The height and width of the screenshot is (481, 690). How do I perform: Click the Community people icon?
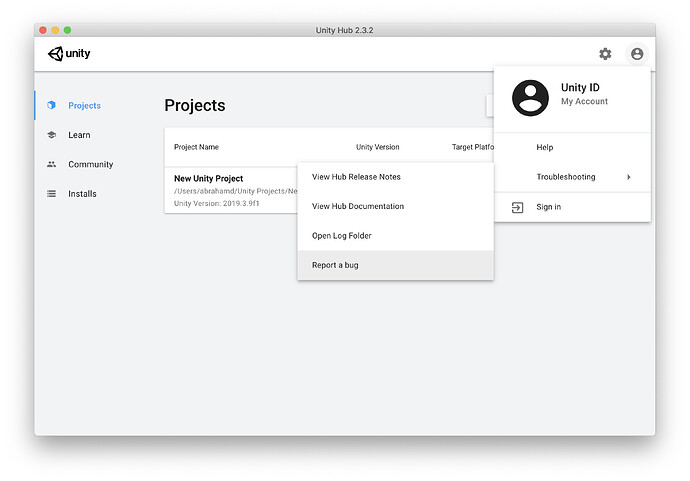pyautogui.click(x=51, y=164)
